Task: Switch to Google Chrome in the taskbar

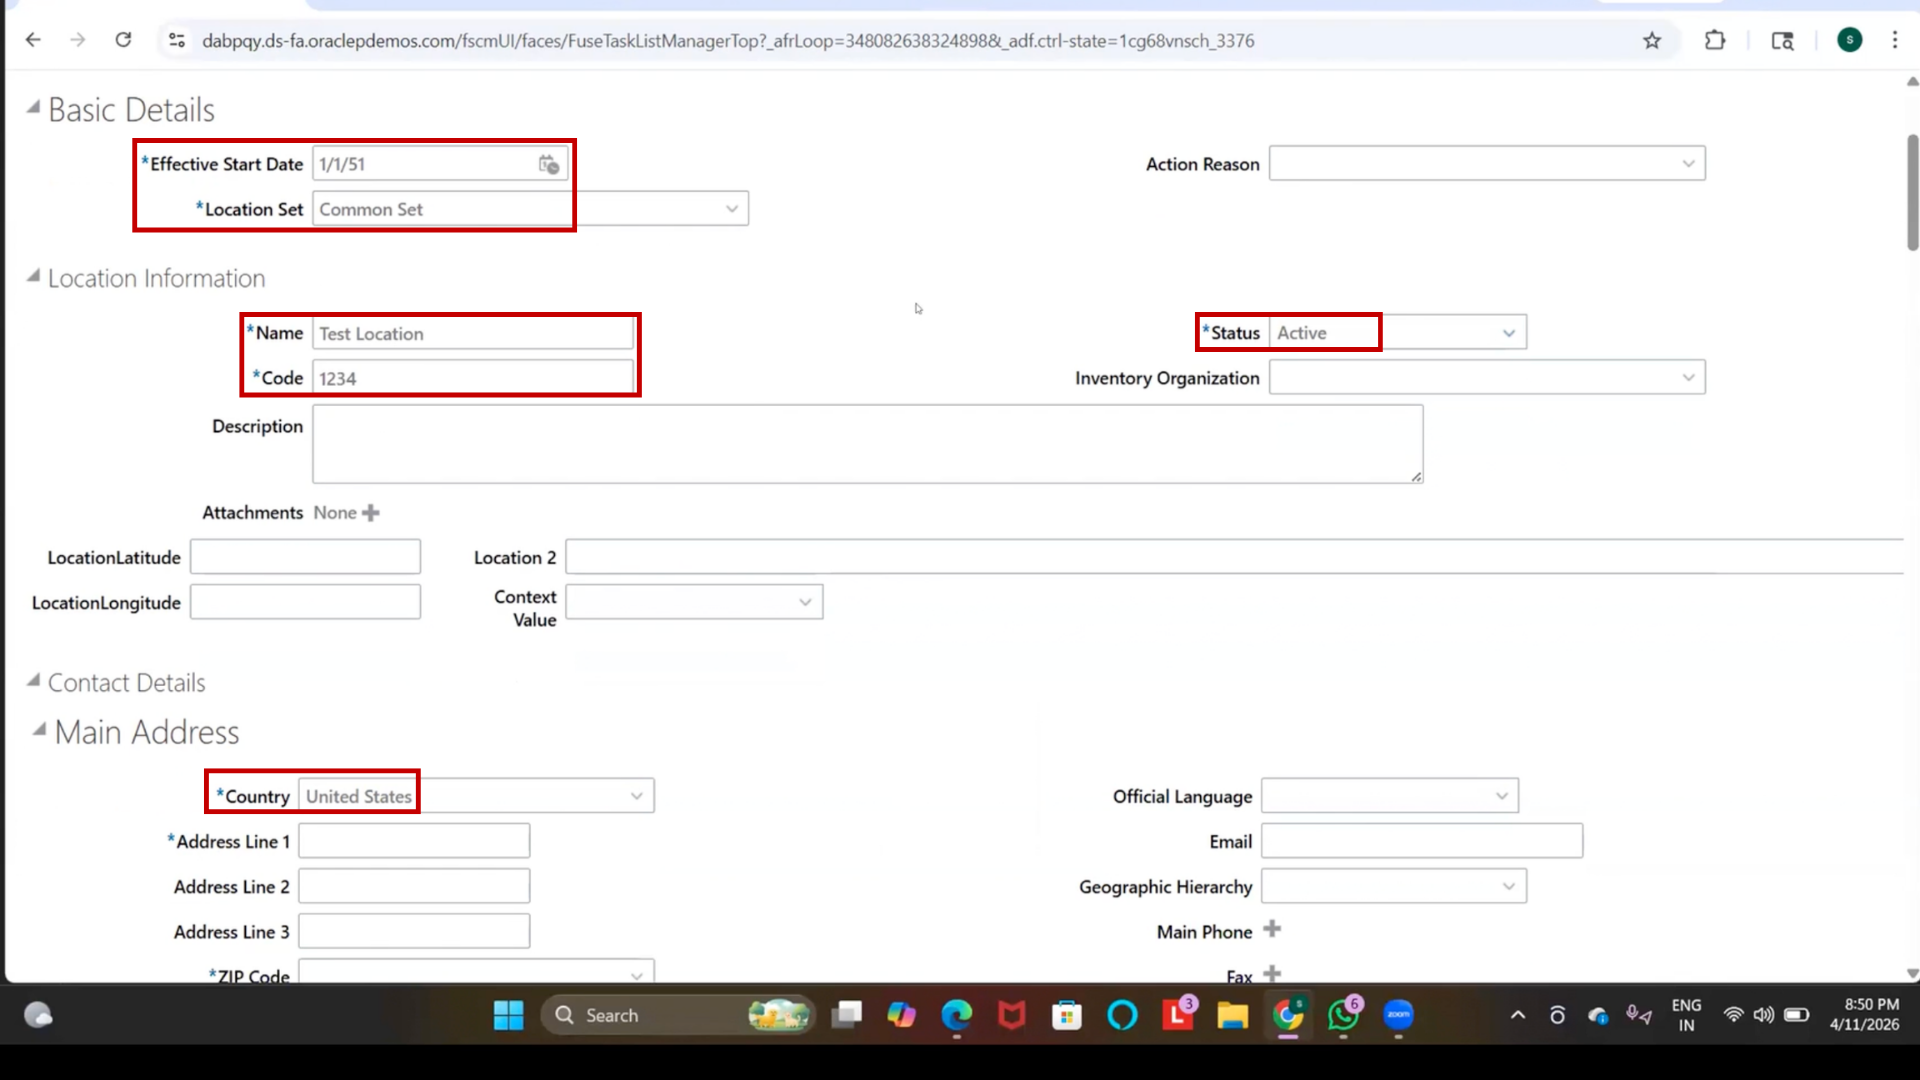Action: point(1288,1015)
